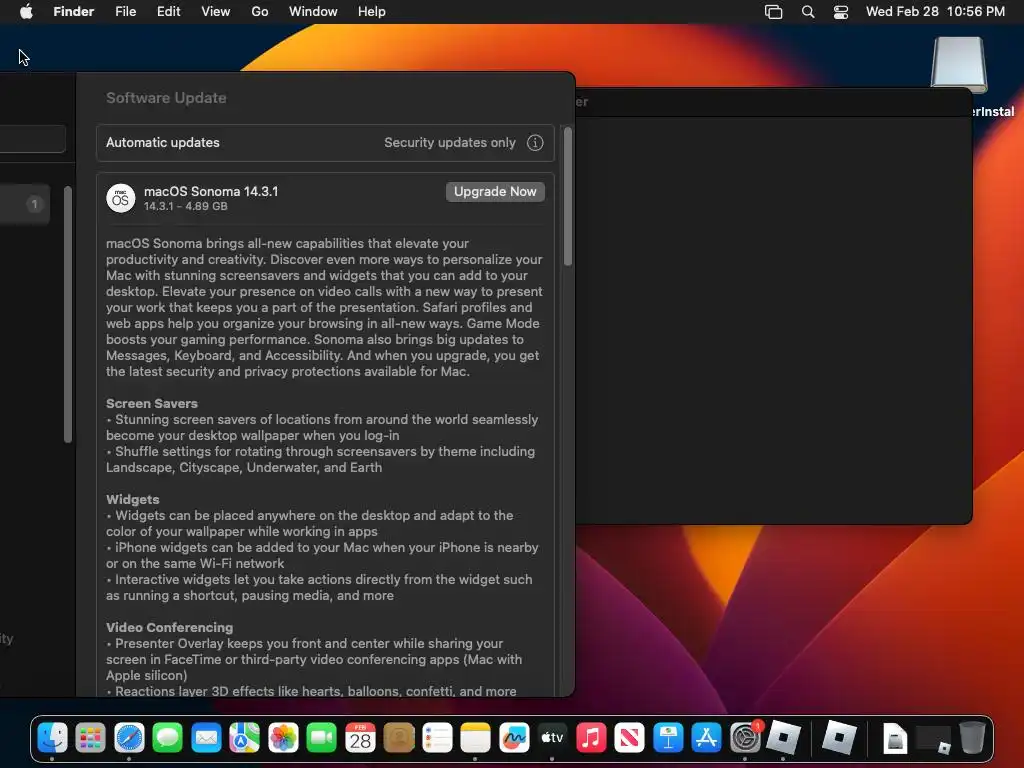Screen dimensions: 1024x768
Task: Click the sidebar search field
Action: pos(31,139)
